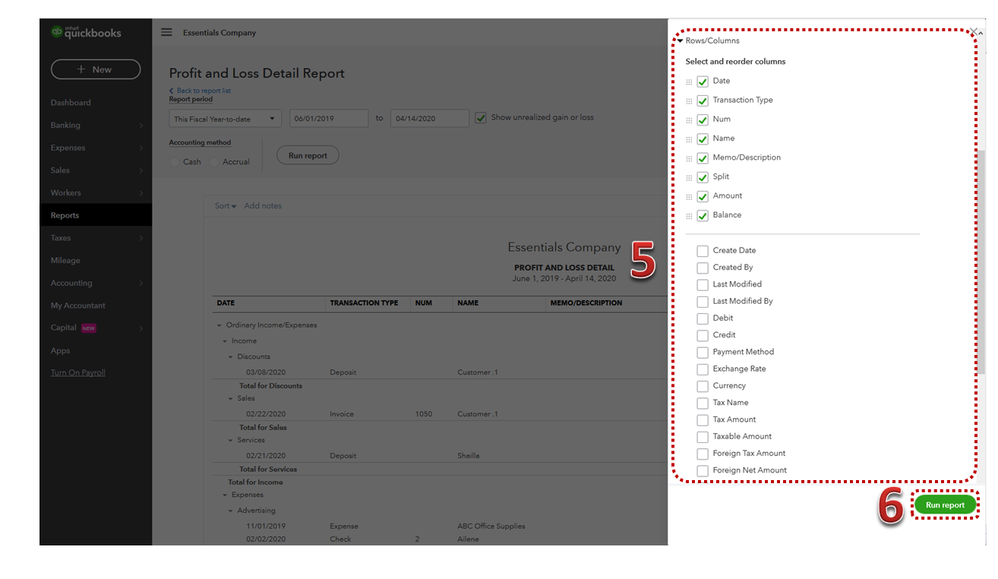Enable the Last Modified By checkbox
Screen dimensions: 998x579
click(703, 302)
